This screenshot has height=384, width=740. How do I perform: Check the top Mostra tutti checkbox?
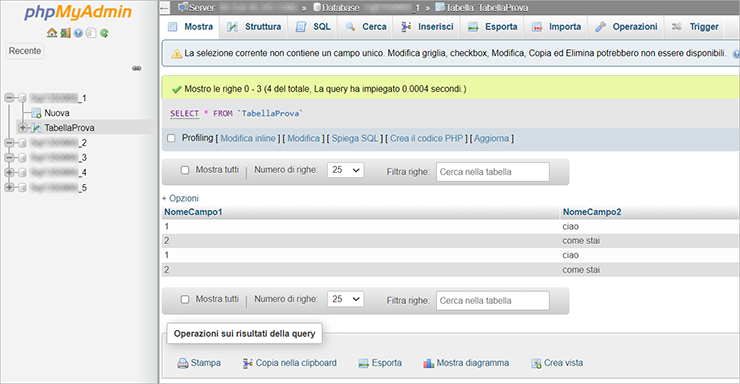point(185,170)
